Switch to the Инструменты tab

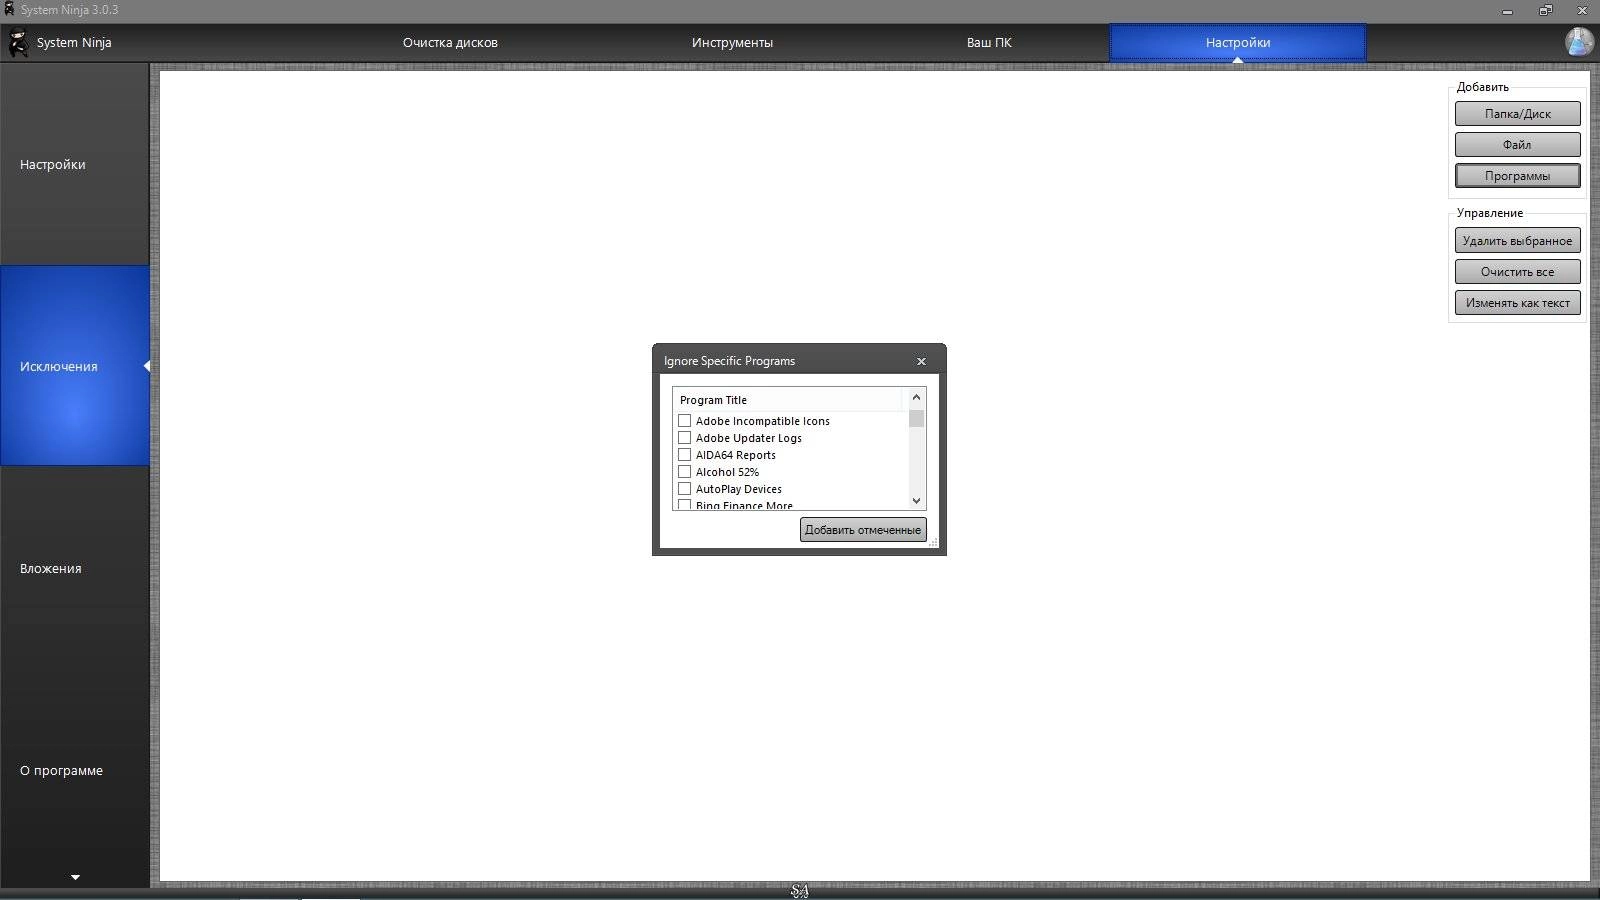tap(732, 43)
